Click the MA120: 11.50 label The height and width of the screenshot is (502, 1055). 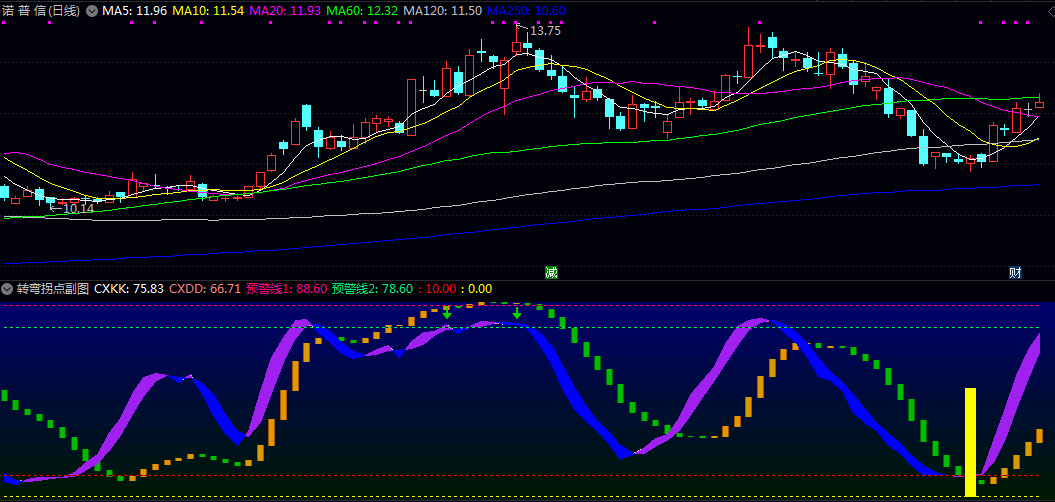[x=441, y=11]
